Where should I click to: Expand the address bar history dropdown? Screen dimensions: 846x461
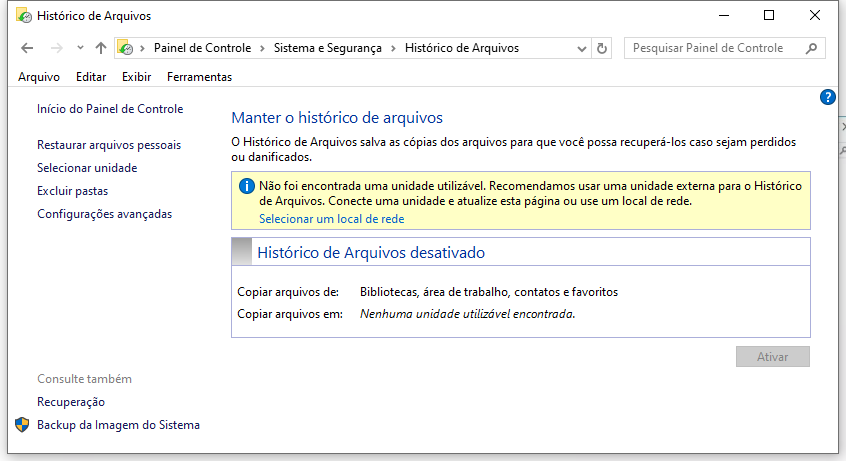coord(583,48)
